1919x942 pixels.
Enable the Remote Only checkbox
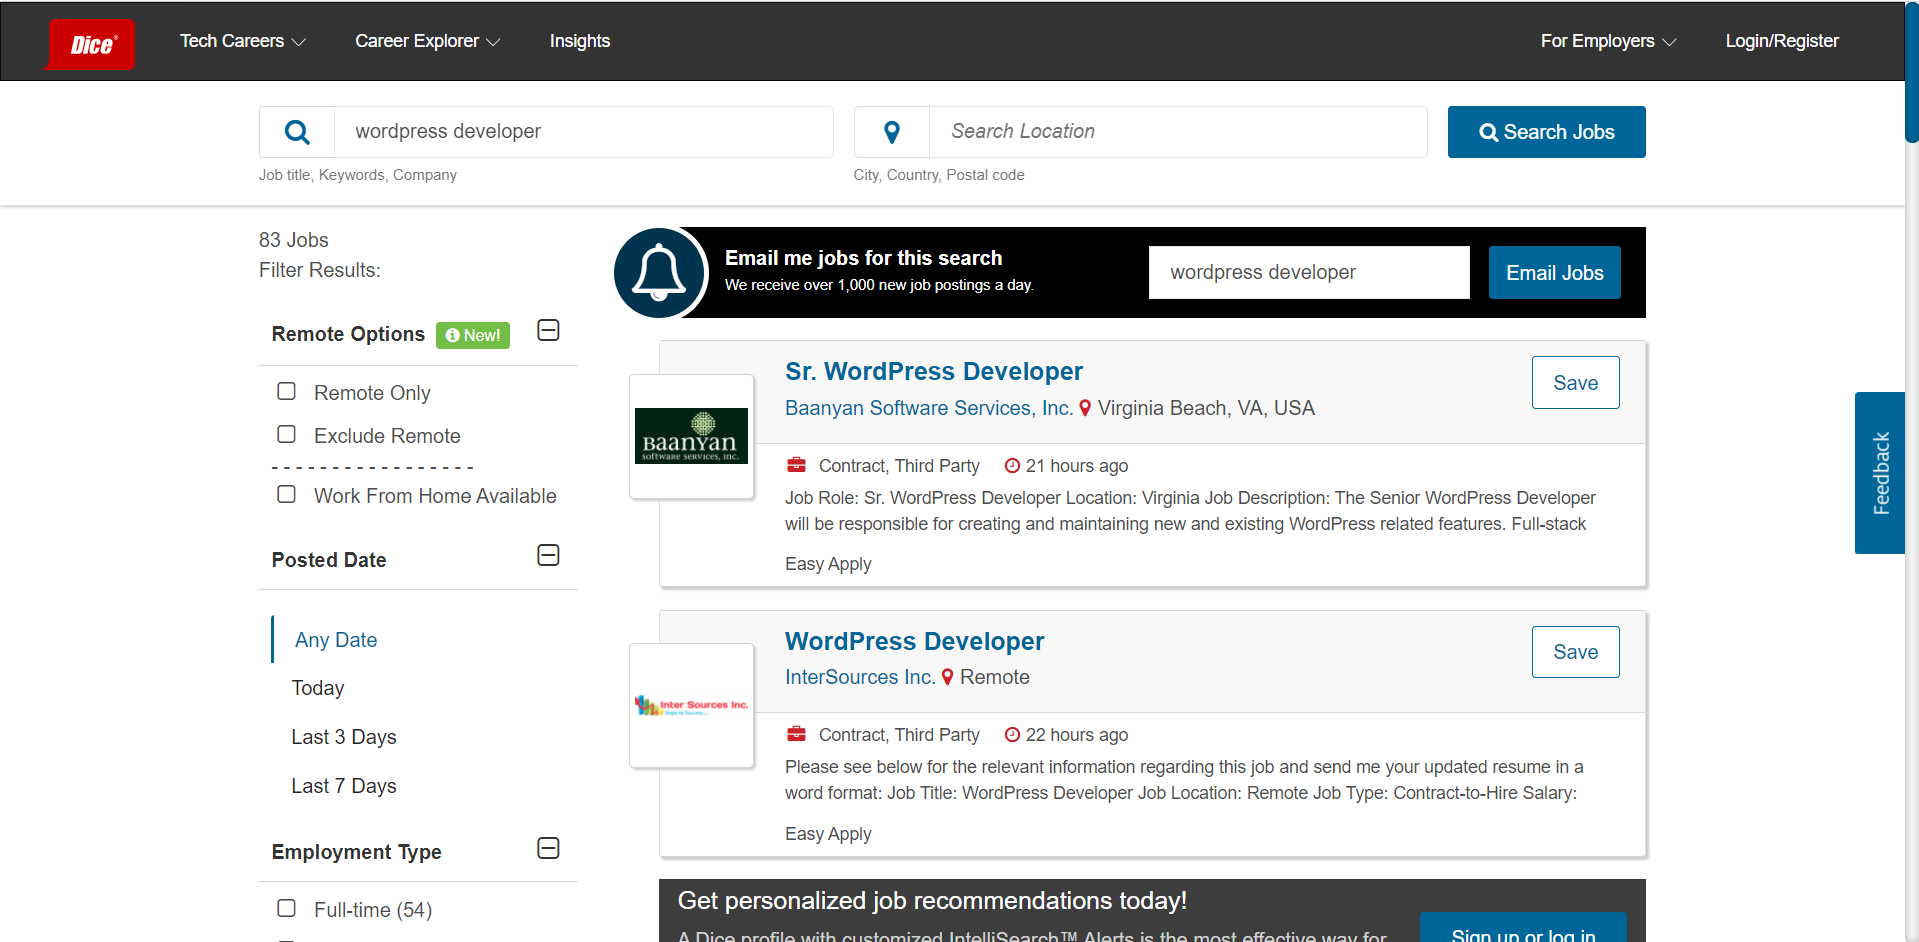pyautogui.click(x=287, y=392)
